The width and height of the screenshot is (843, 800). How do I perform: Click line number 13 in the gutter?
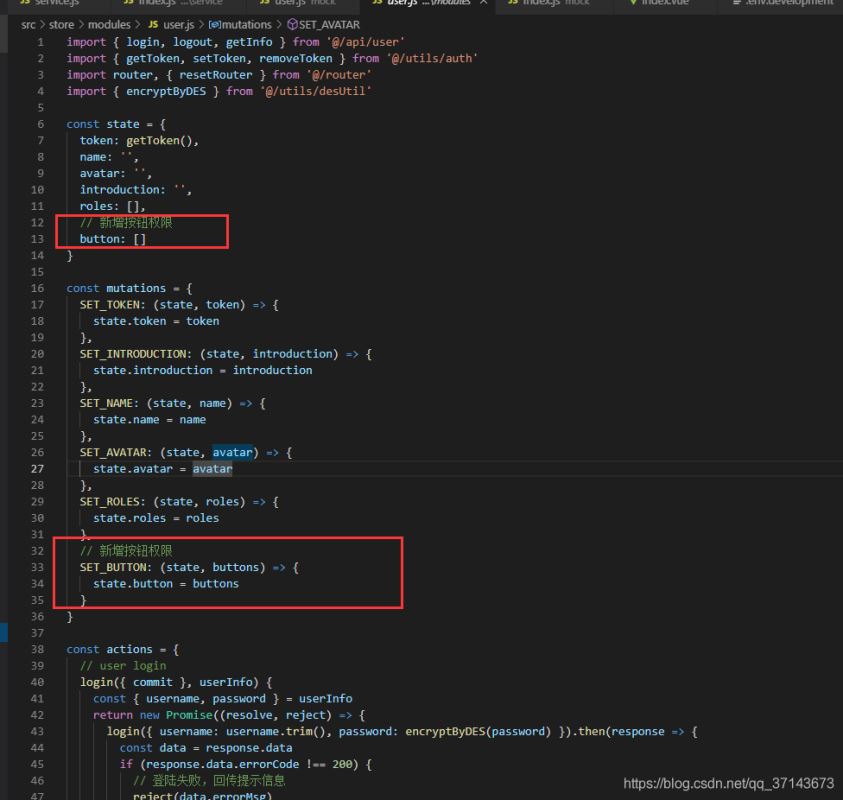point(37,239)
